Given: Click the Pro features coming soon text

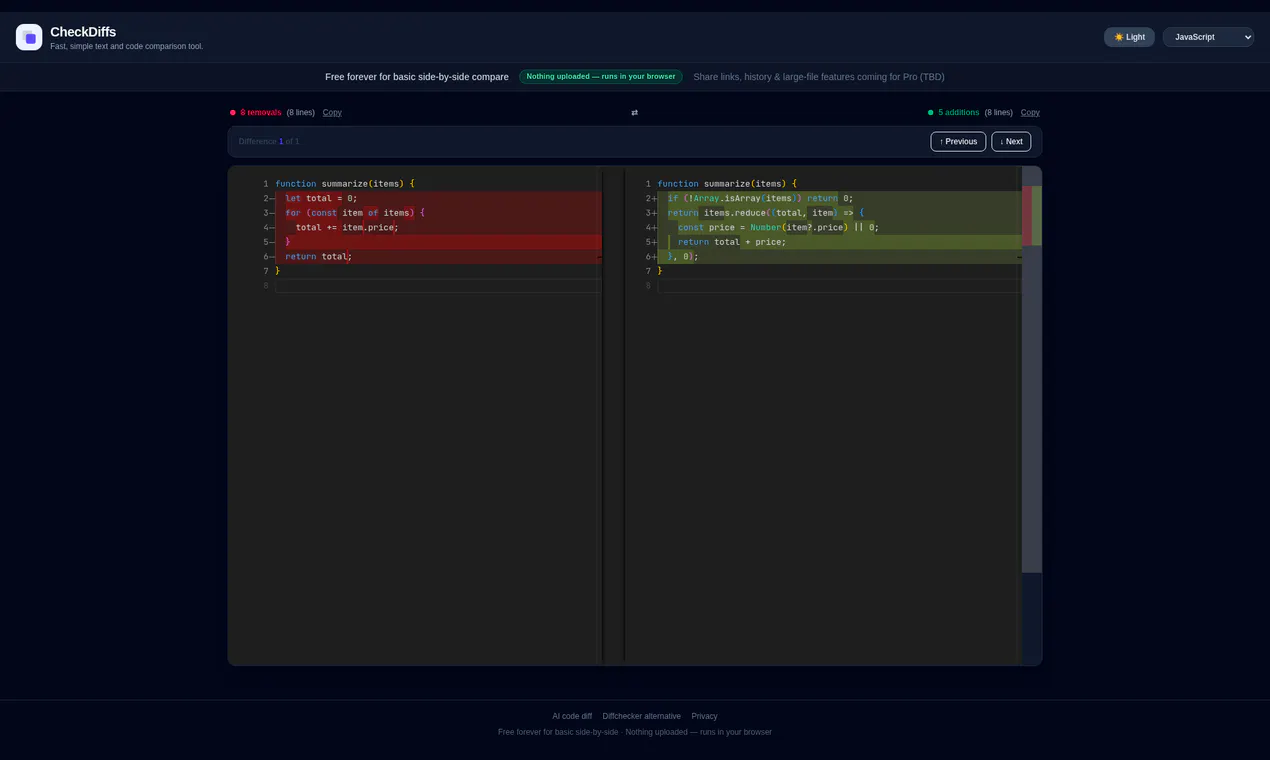Looking at the screenshot, I should (819, 77).
